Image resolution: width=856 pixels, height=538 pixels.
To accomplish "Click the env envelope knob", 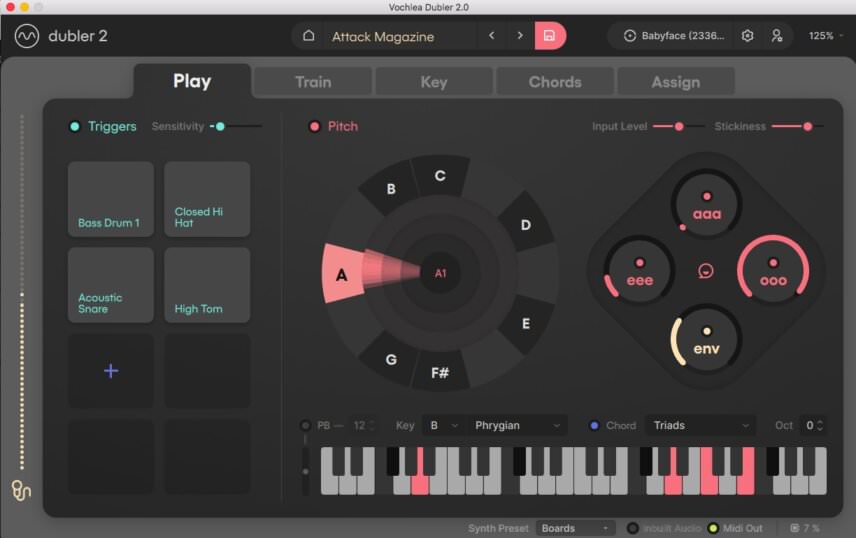I will [706, 339].
